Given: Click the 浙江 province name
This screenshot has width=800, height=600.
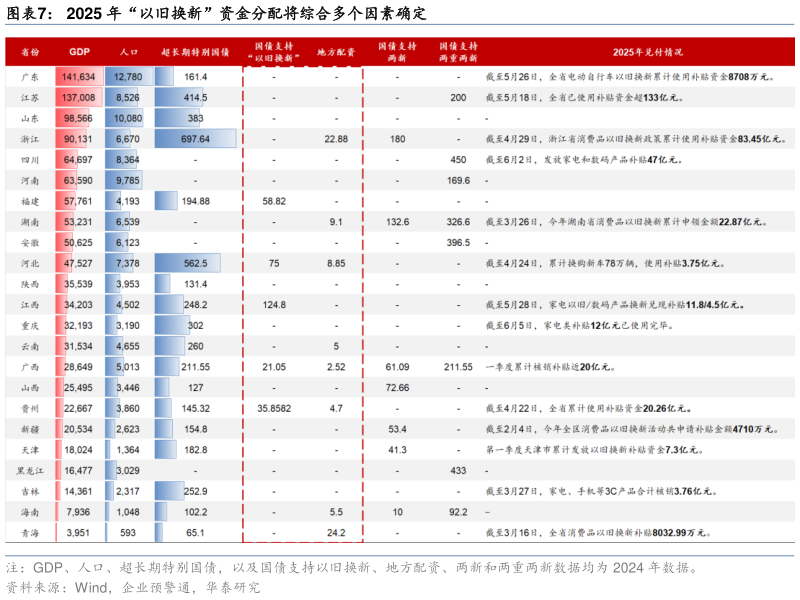Looking at the screenshot, I should [30, 138].
